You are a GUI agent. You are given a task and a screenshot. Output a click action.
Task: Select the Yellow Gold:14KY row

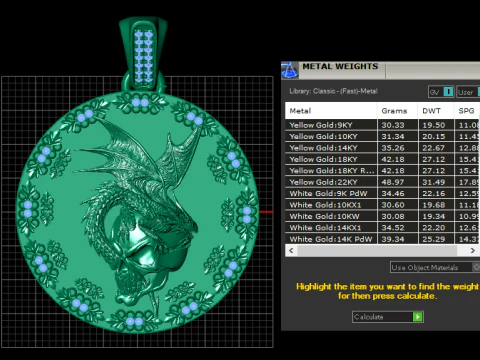click(x=382, y=148)
